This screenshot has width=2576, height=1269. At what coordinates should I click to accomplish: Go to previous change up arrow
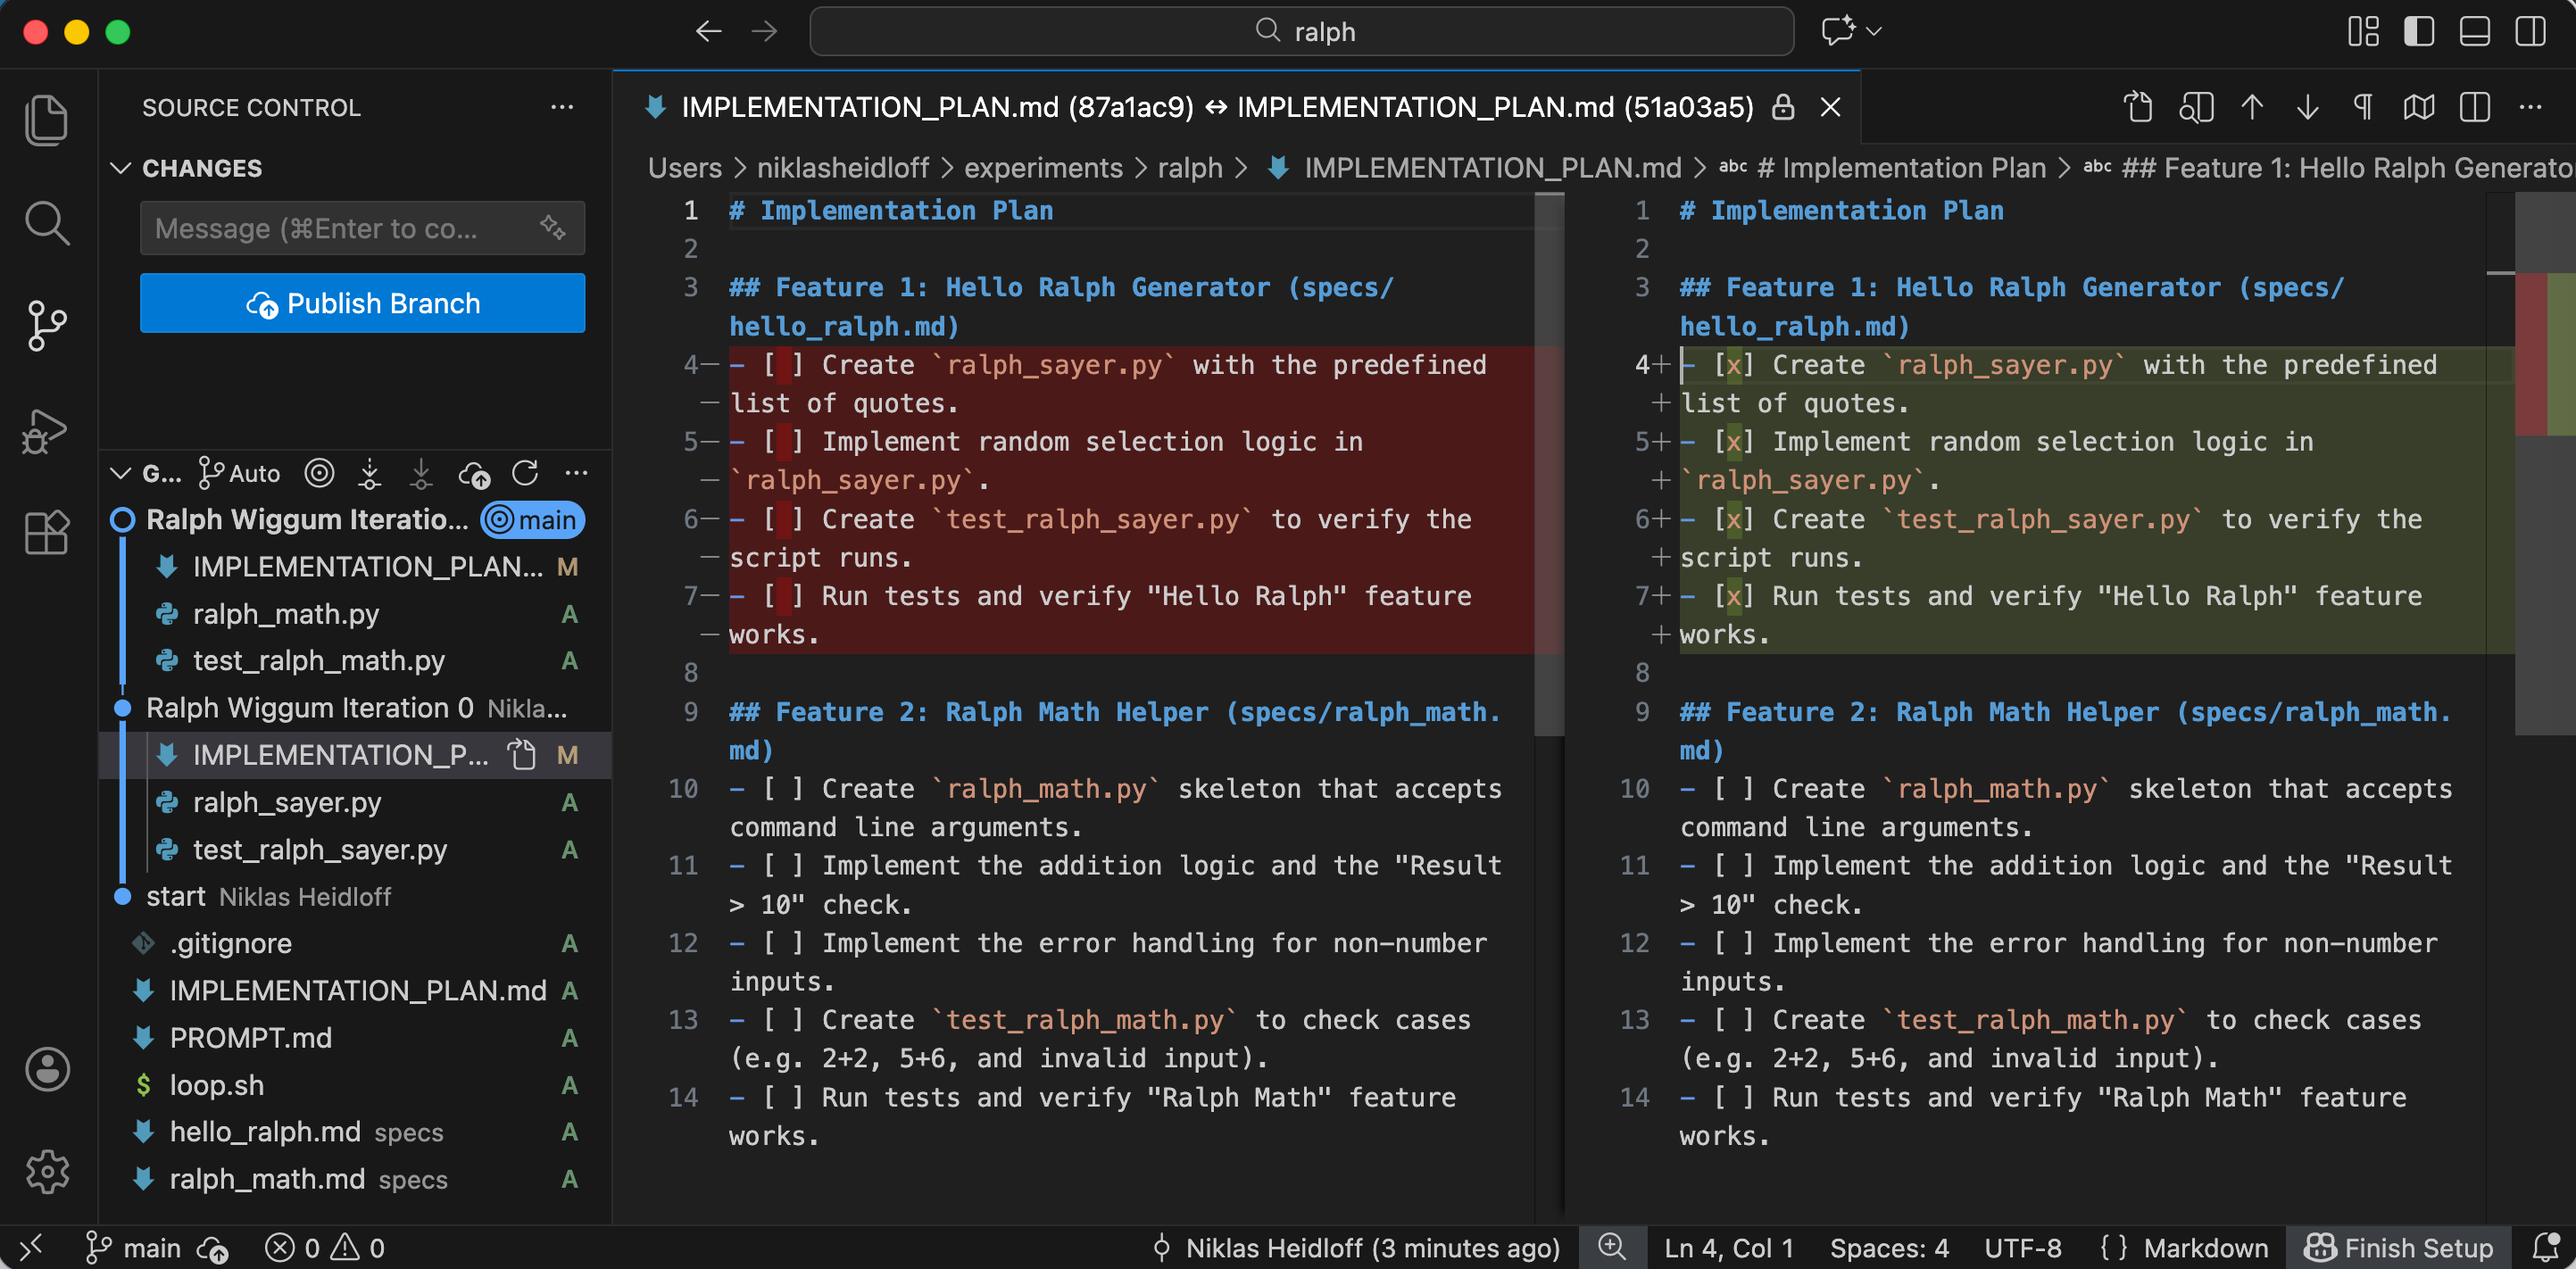click(2251, 107)
